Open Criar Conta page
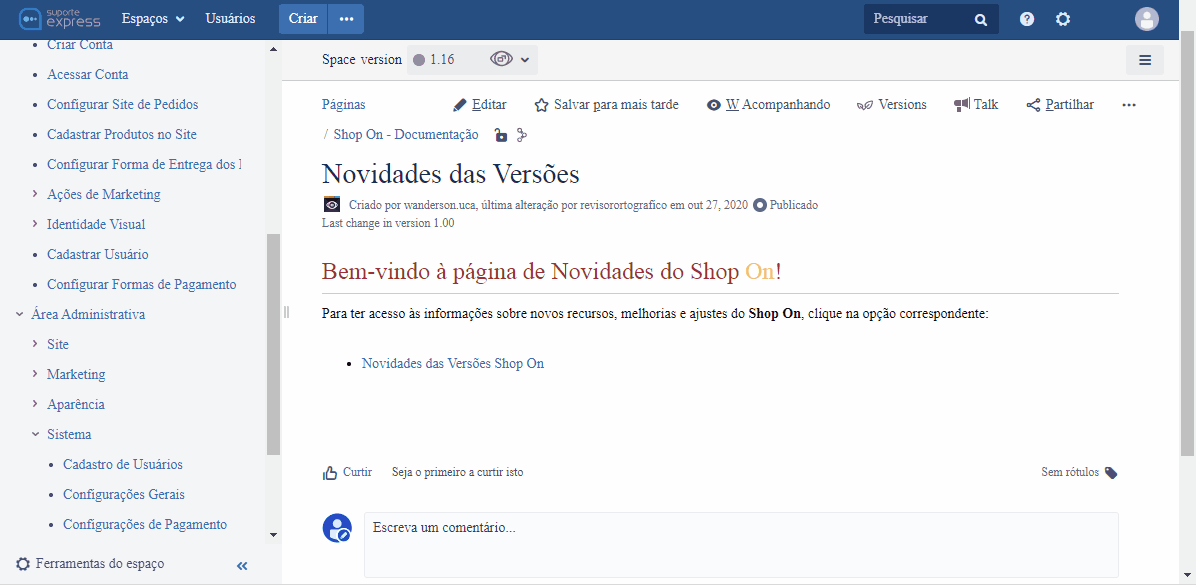The width and height of the screenshot is (1196, 585). (80, 45)
